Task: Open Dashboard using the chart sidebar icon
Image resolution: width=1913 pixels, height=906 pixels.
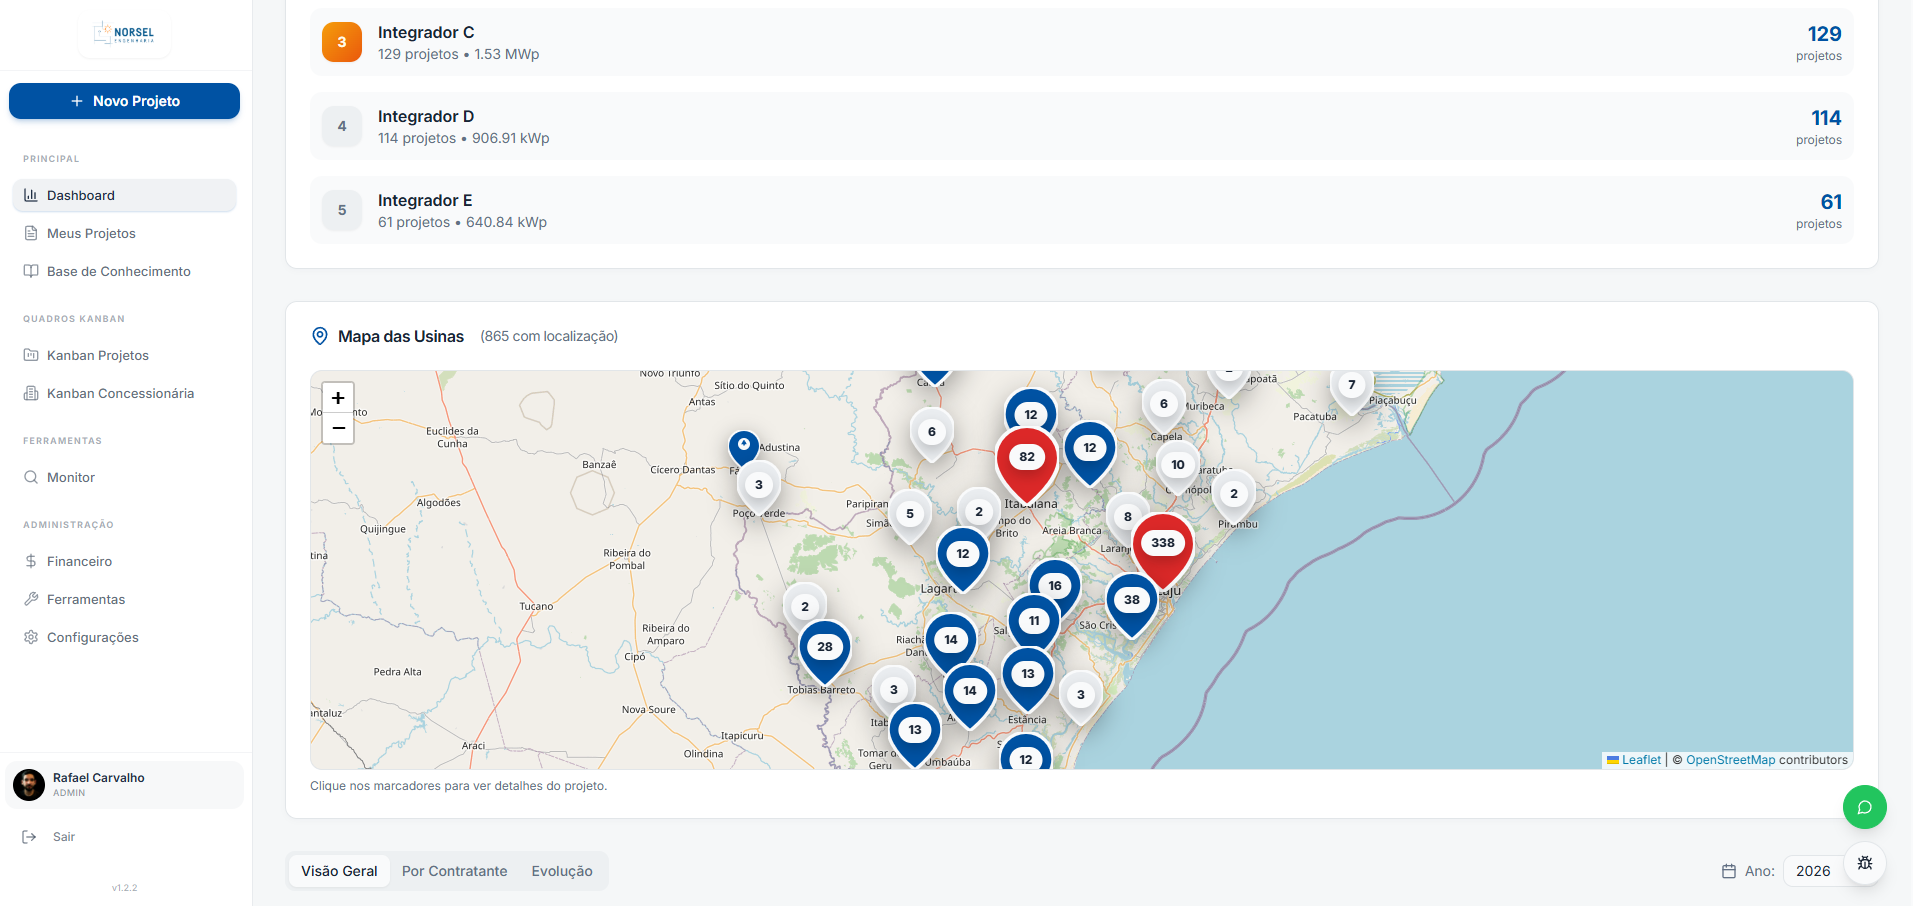Action: [x=30, y=195]
